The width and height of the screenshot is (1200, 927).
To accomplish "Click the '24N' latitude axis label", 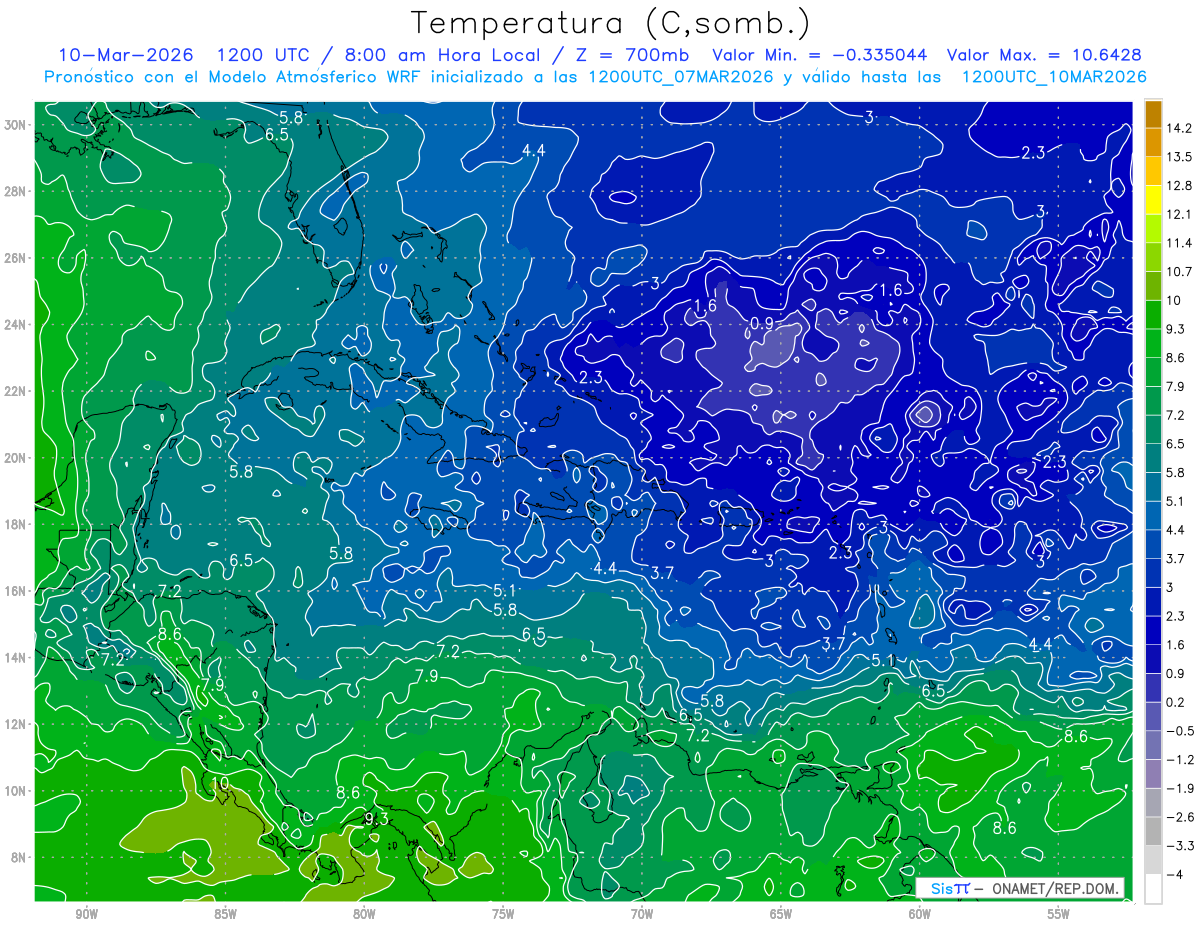I will 17,325.
